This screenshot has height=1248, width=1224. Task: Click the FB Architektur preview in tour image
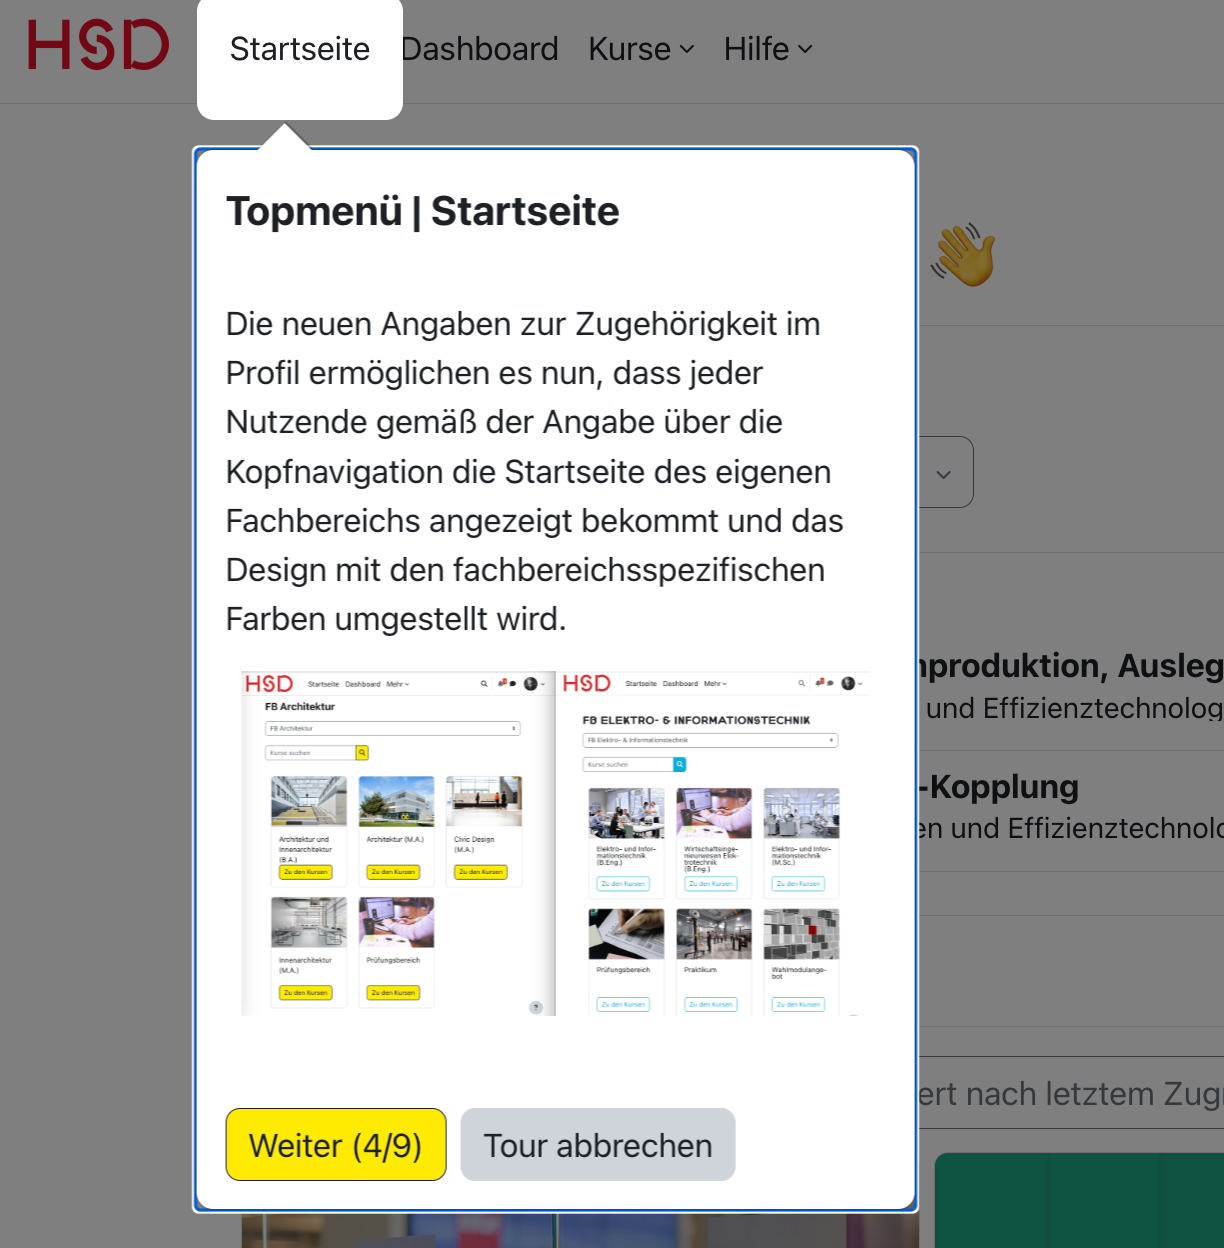tap(397, 844)
